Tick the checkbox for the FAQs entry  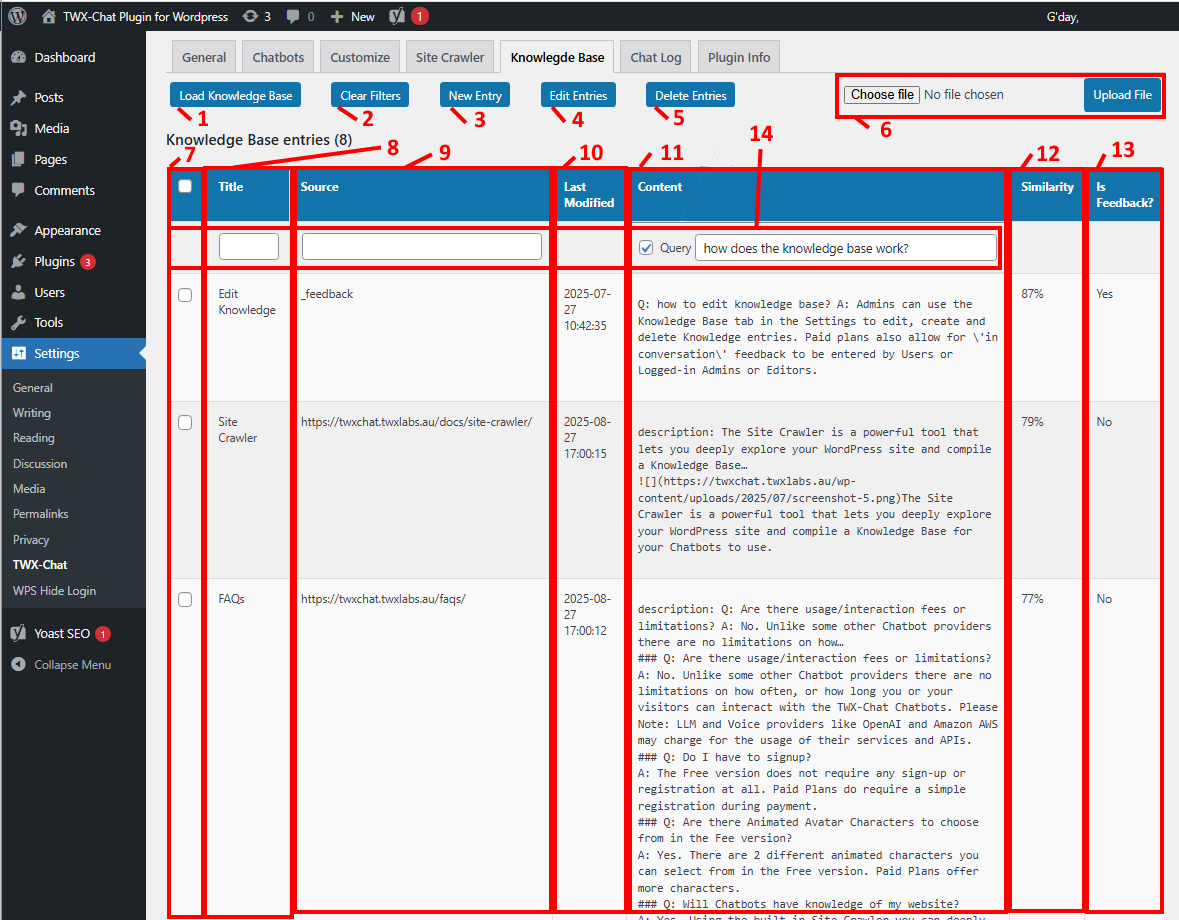185,600
